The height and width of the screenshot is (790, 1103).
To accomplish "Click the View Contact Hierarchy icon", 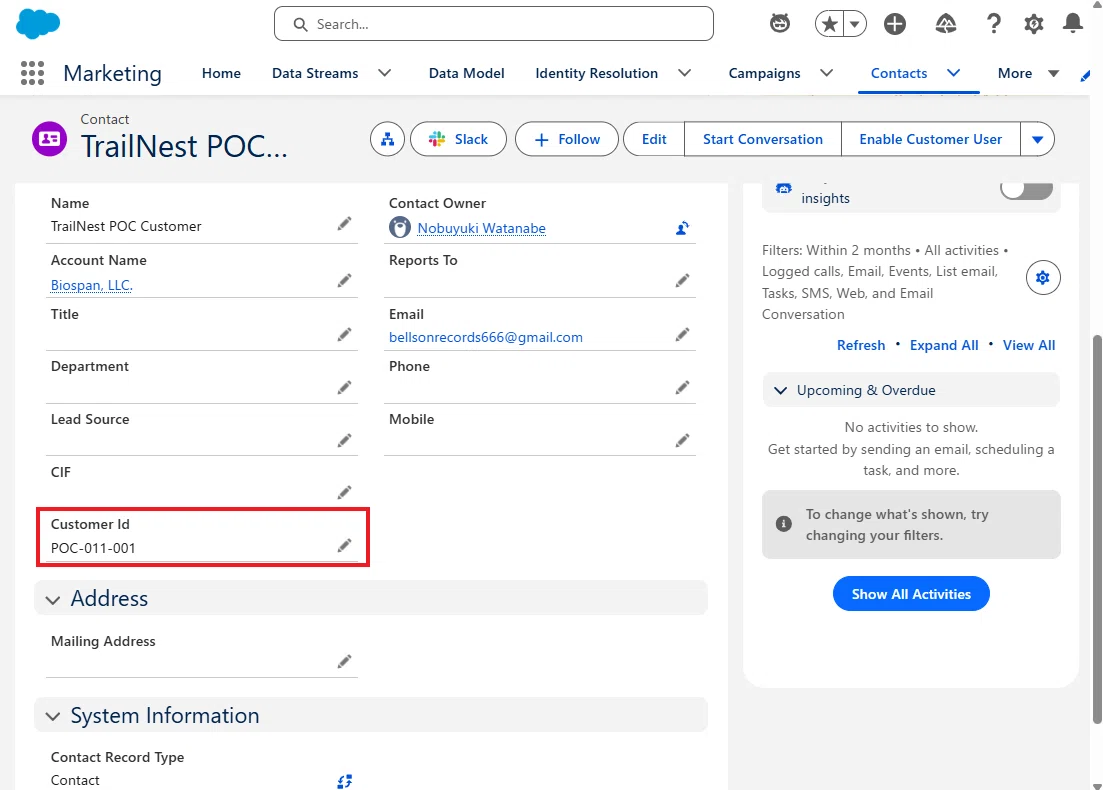I will pyautogui.click(x=388, y=139).
